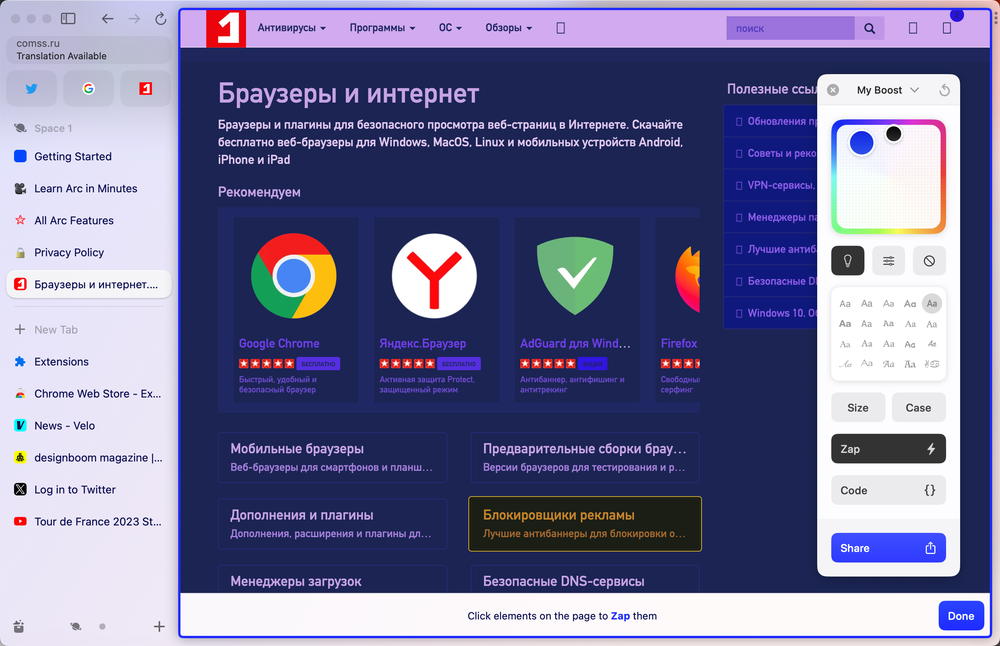Select the symbols dingbat font swatch
The image size is (1000, 646).
(932, 364)
